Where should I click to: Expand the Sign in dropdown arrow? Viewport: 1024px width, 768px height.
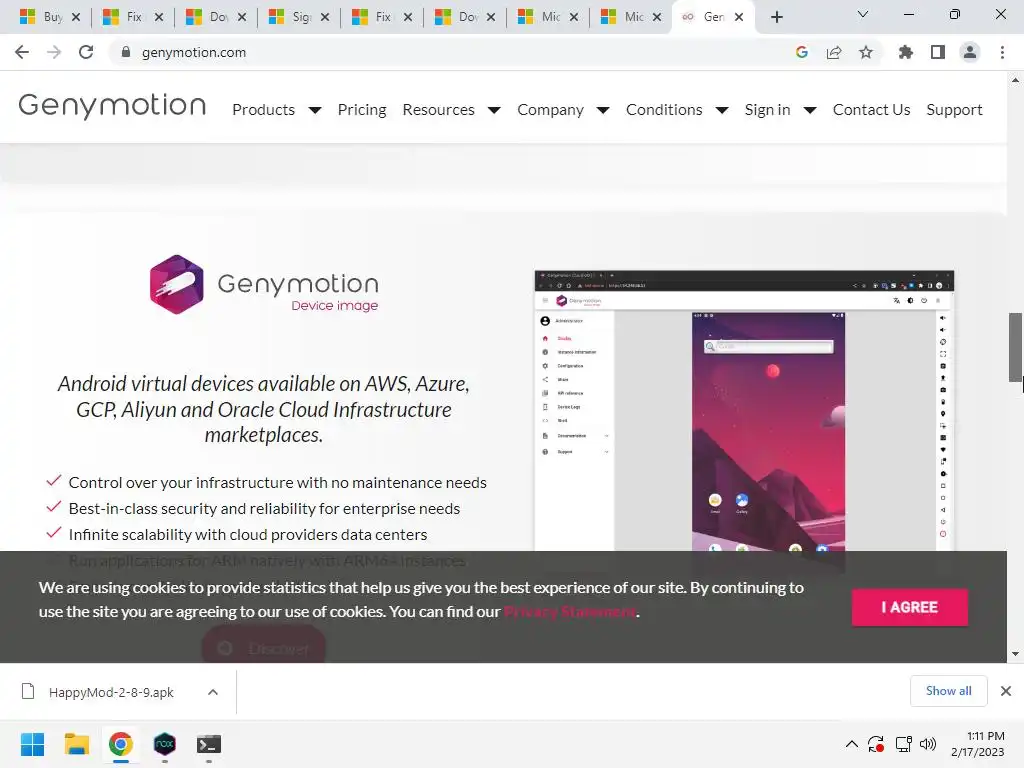(810, 110)
